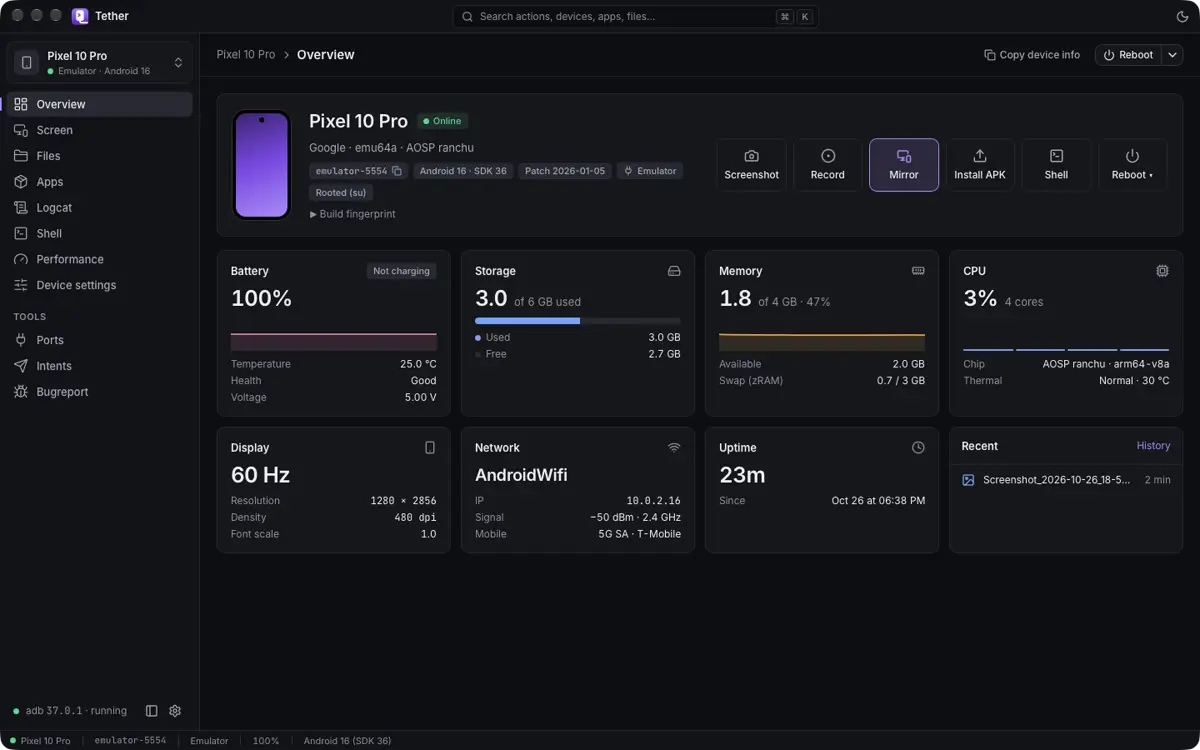1200x750 pixels.
Task: Click the recent screenshot image icon
Action: point(968,480)
